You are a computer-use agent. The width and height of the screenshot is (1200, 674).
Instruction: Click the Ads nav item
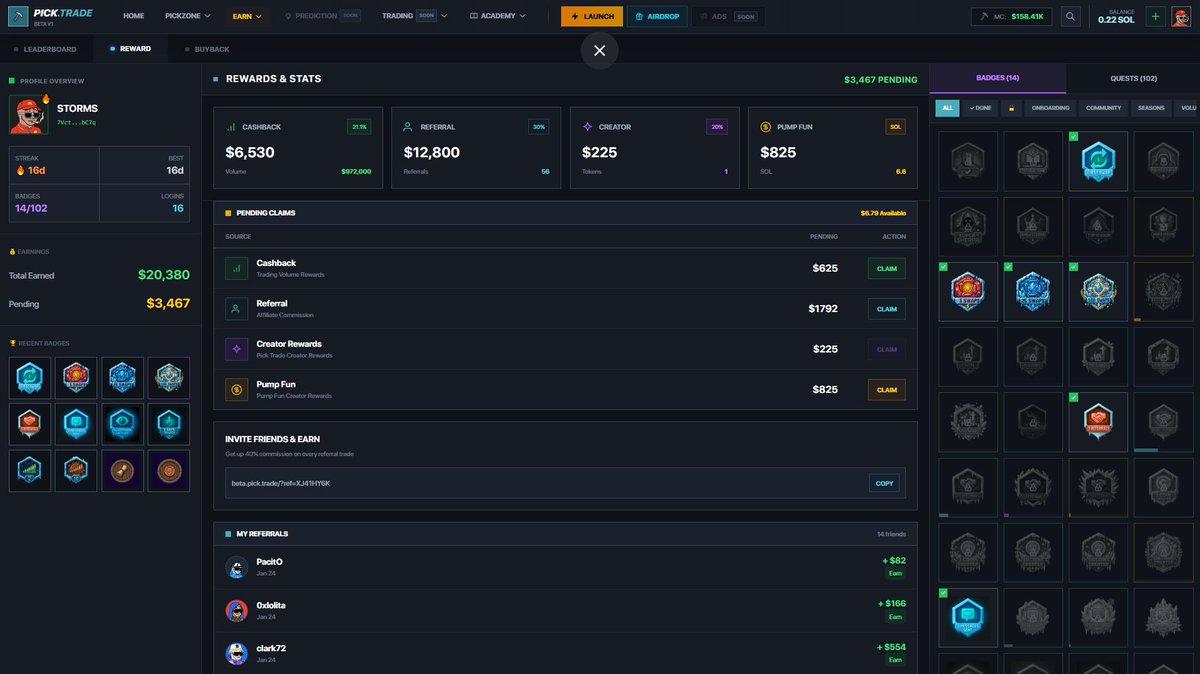tap(729, 16)
